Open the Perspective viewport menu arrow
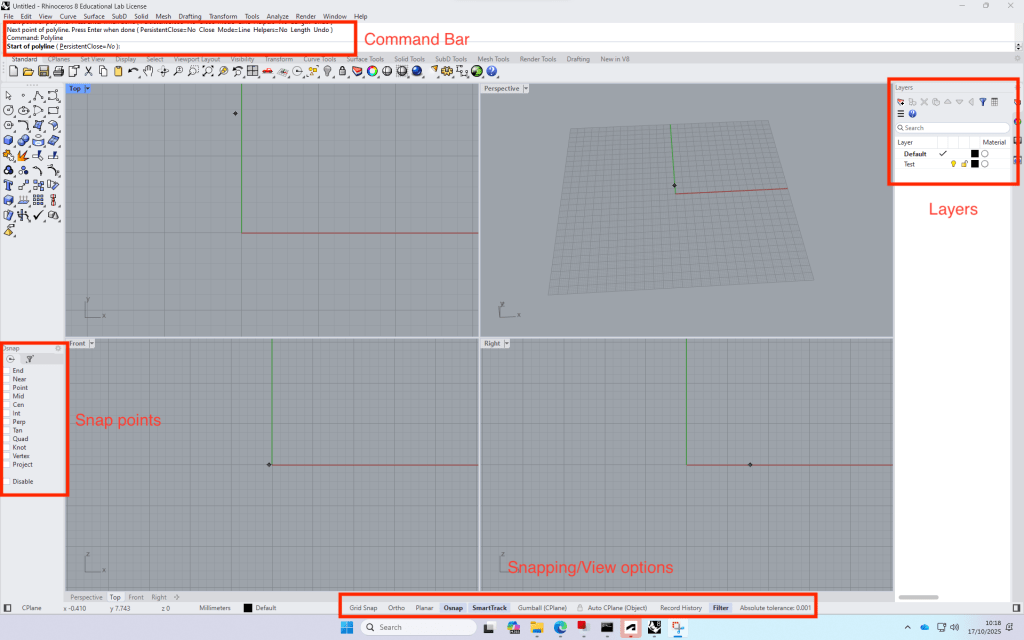This screenshot has height=640, width=1024. [525, 89]
